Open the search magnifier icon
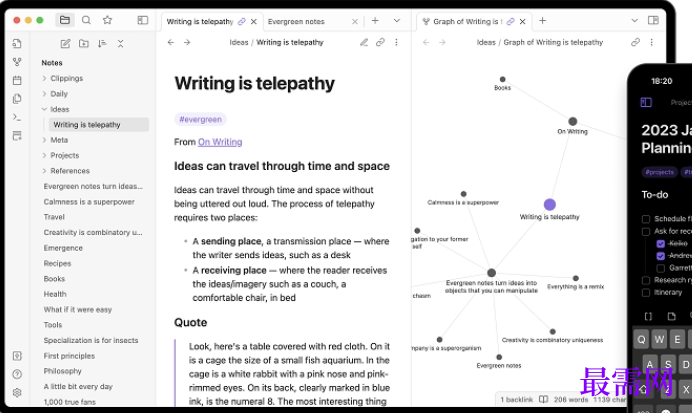Image resolution: width=692 pixels, height=413 pixels. pyautogui.click(x=86, y=20)
